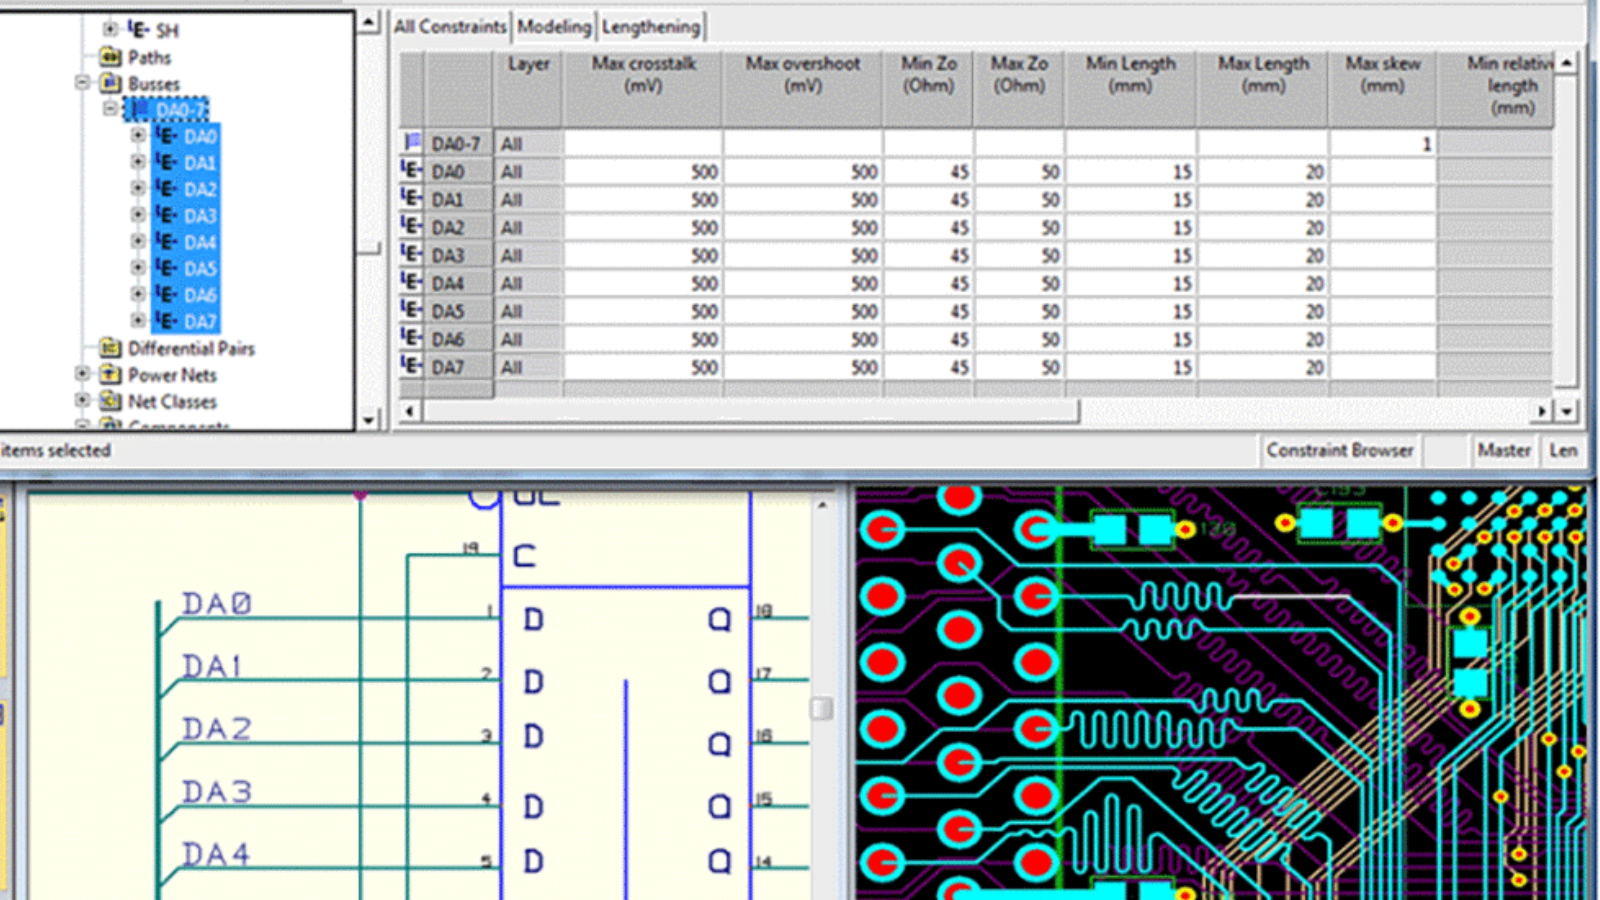
Task: Click the DA2 net label in schematic
Action: 217,729
